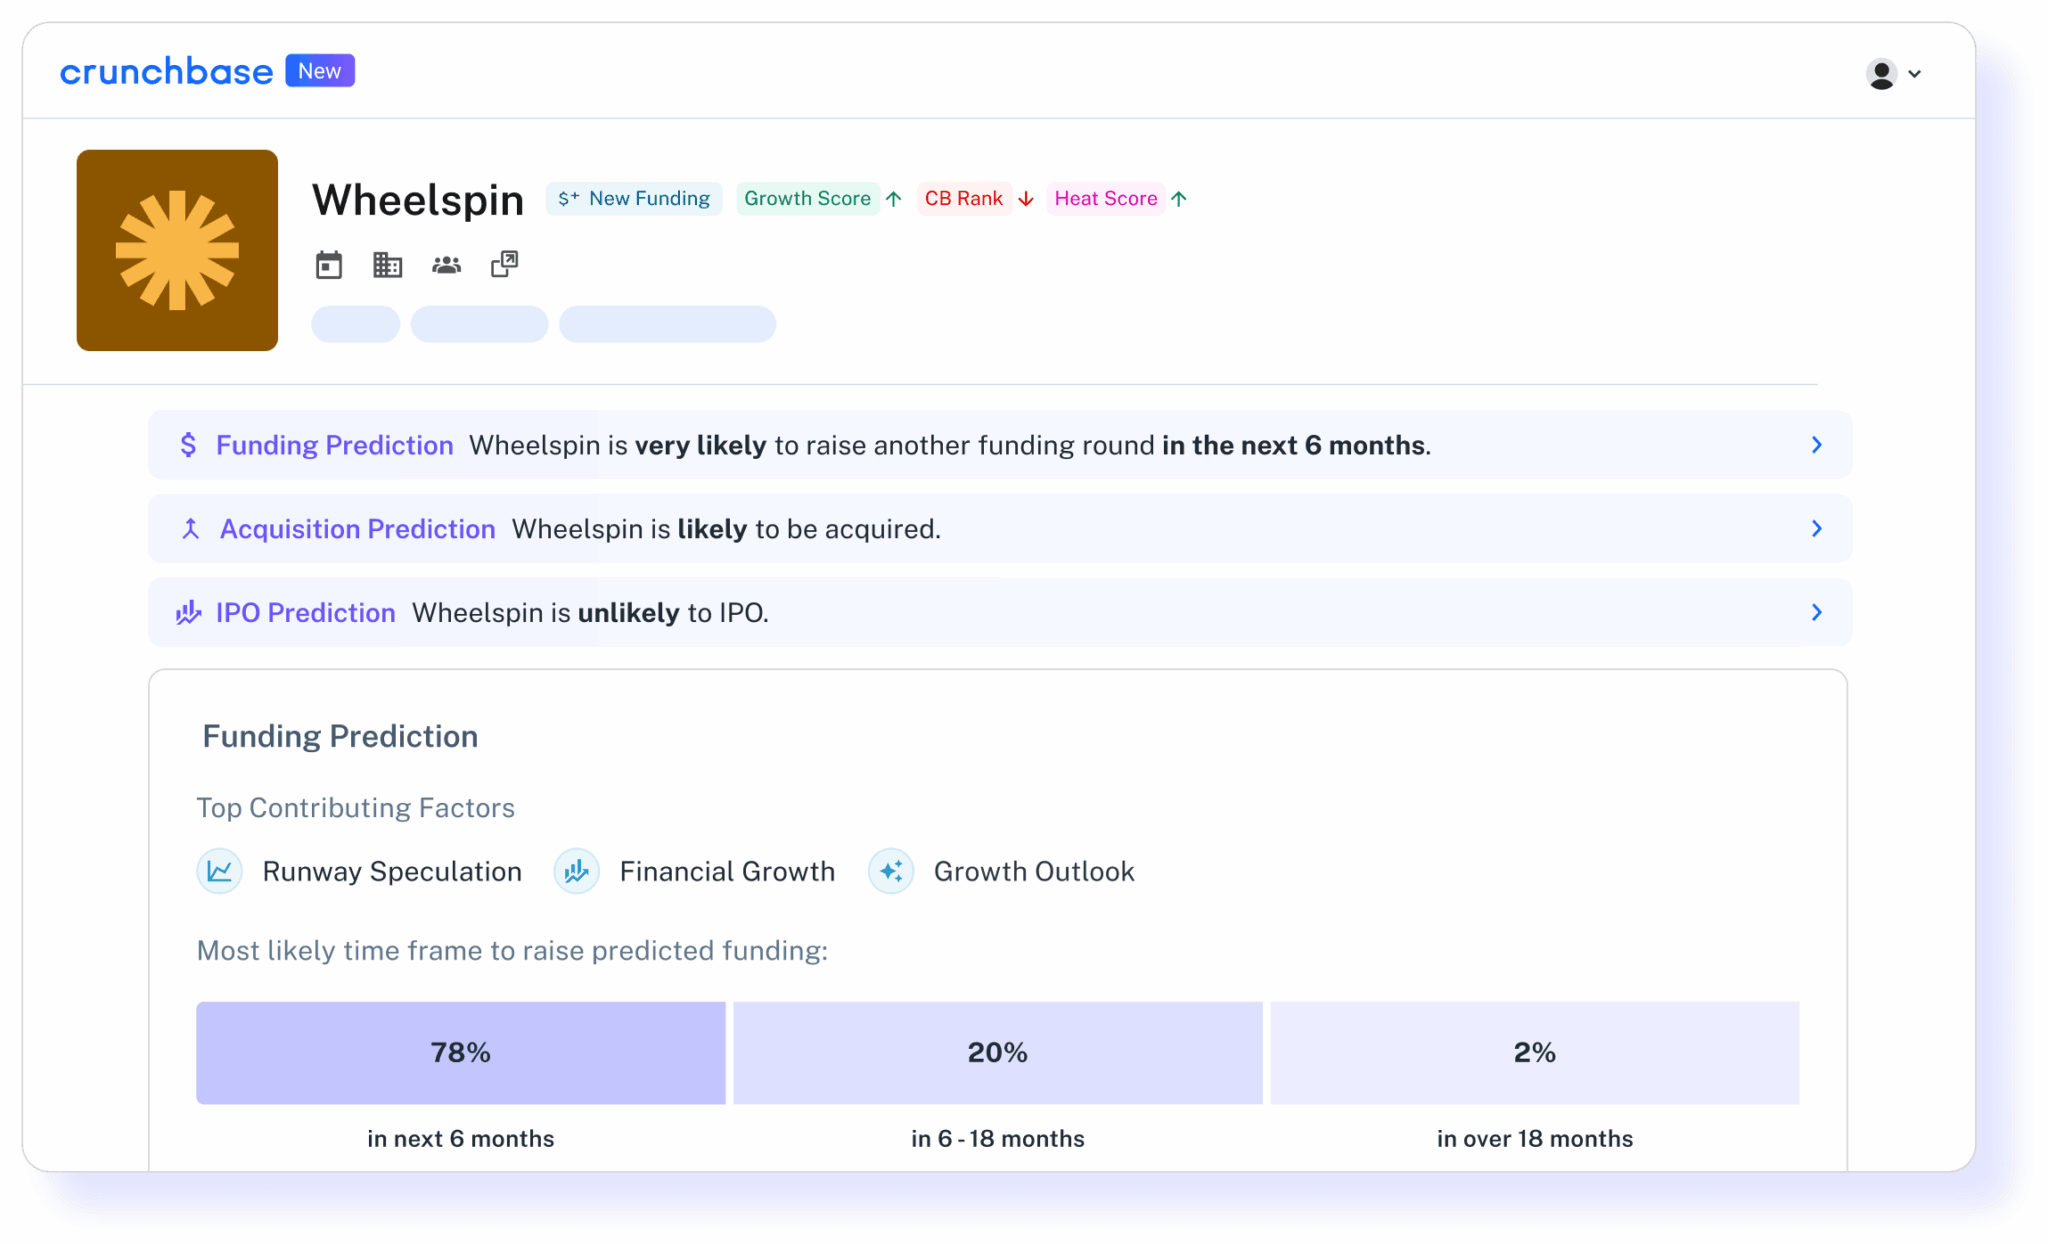2048x1244 pixels.
Task: Select the Growth Outlook sparkle icon
Action: [891, 871]
